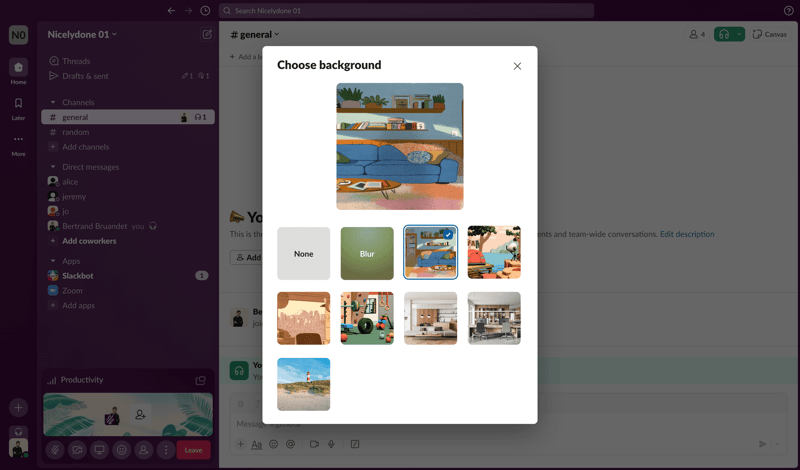
Task: Click the N0 workspace icon
Action: (18, 35)
